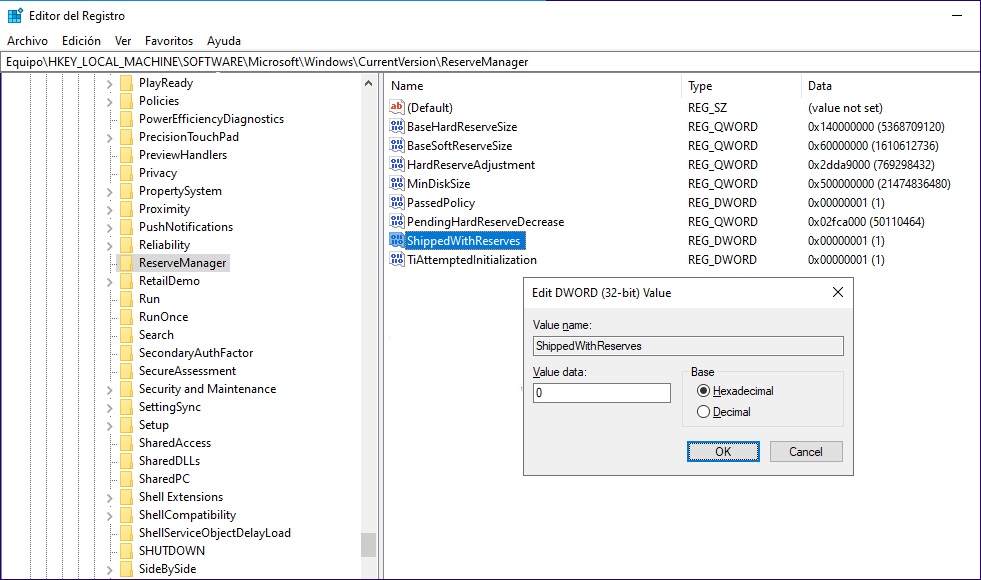This screenshot has height=580, width=981.
Task: Click the BaseSoftReserveSize value icon
Action: [x=397, y=145]
